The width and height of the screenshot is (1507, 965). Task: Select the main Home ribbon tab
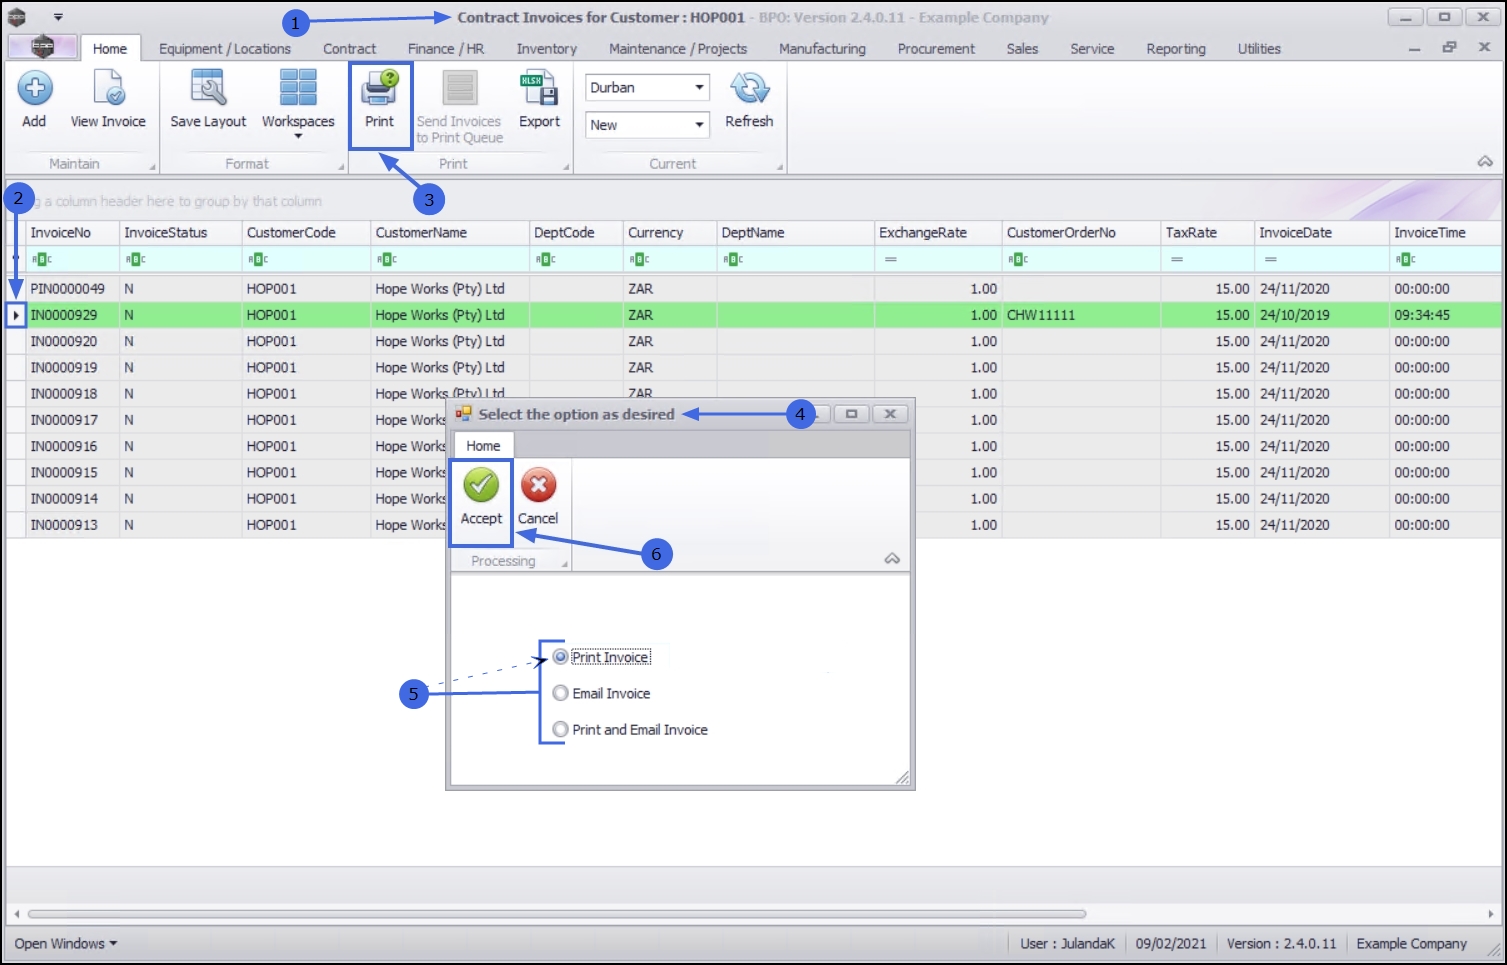110,48
